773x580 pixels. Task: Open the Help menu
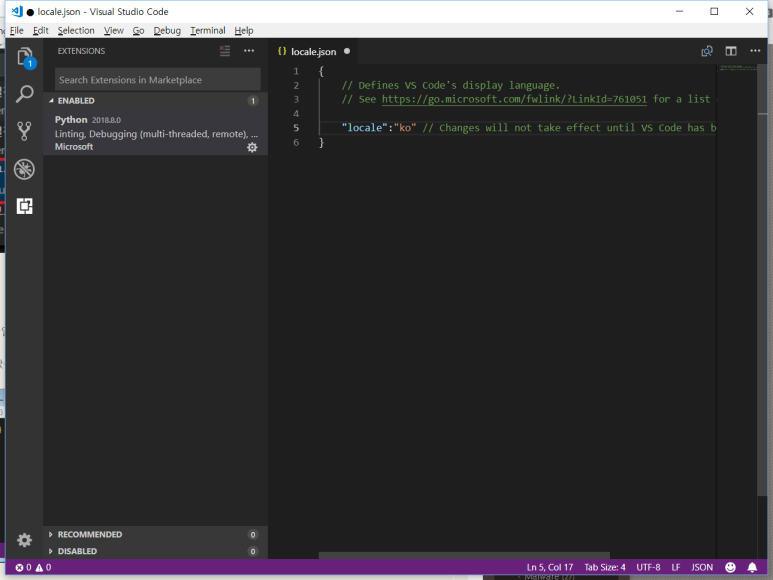[x=244, y=31]
